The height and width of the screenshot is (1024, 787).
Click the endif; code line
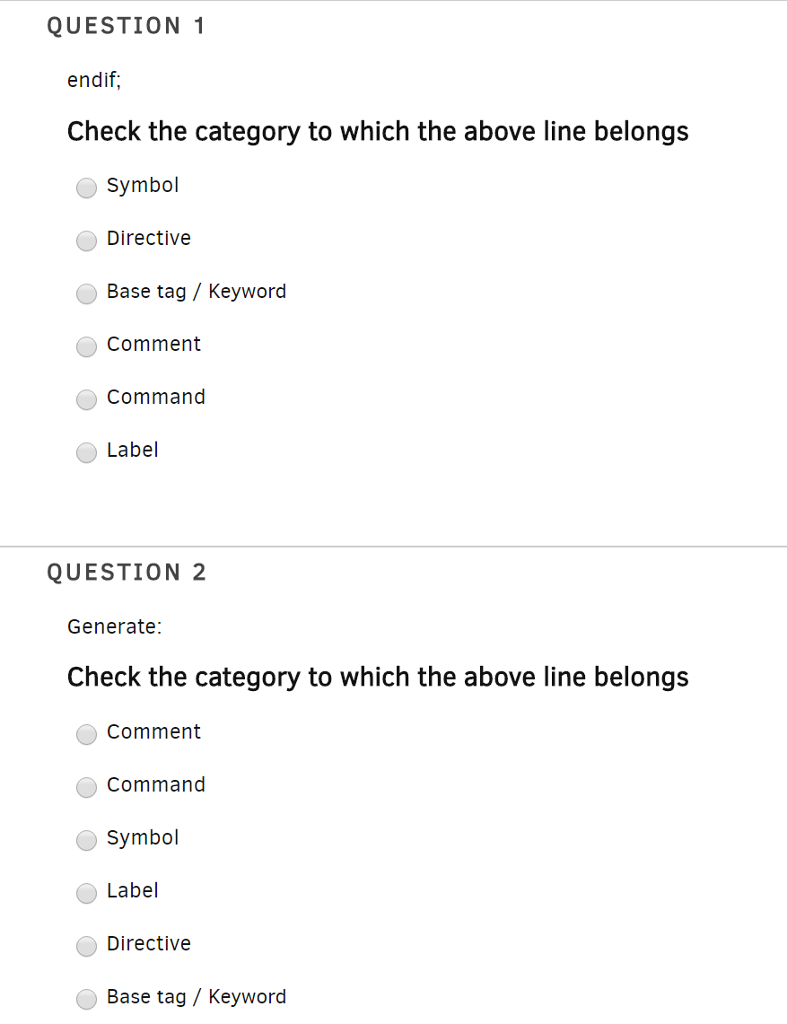(x=93, y=80)
